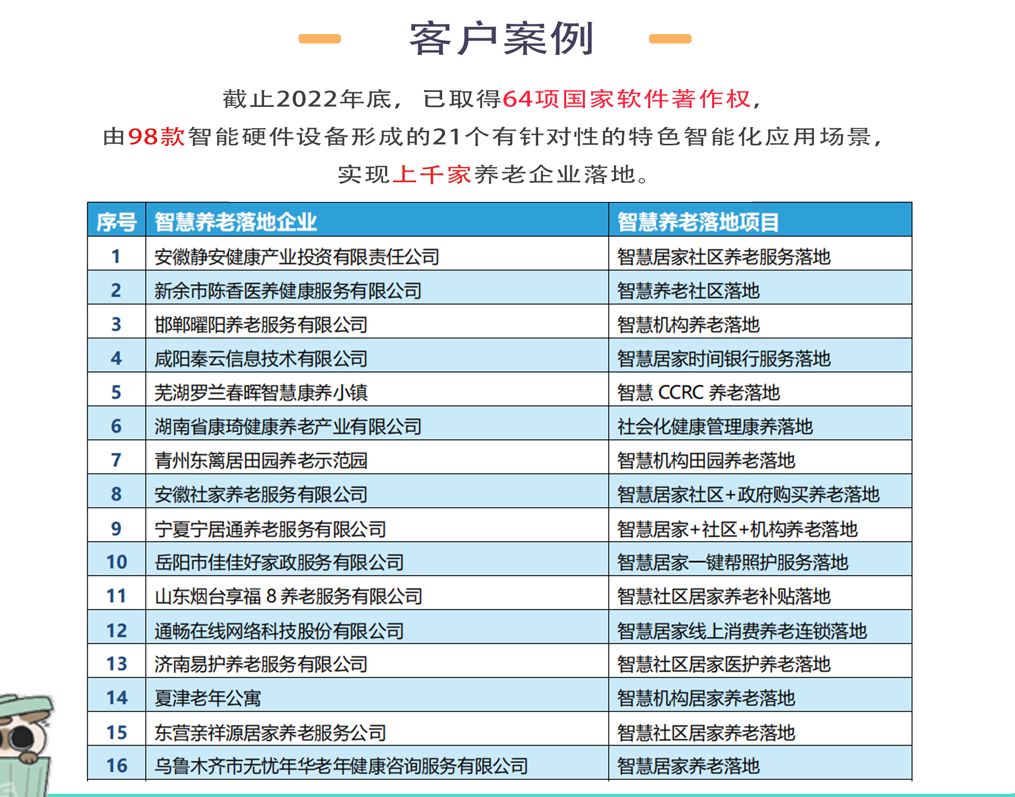This screenshot has height=797, width=1015.
Task: Click the red text 64项国家软件著作权
Action: click(x=626, y=98)
